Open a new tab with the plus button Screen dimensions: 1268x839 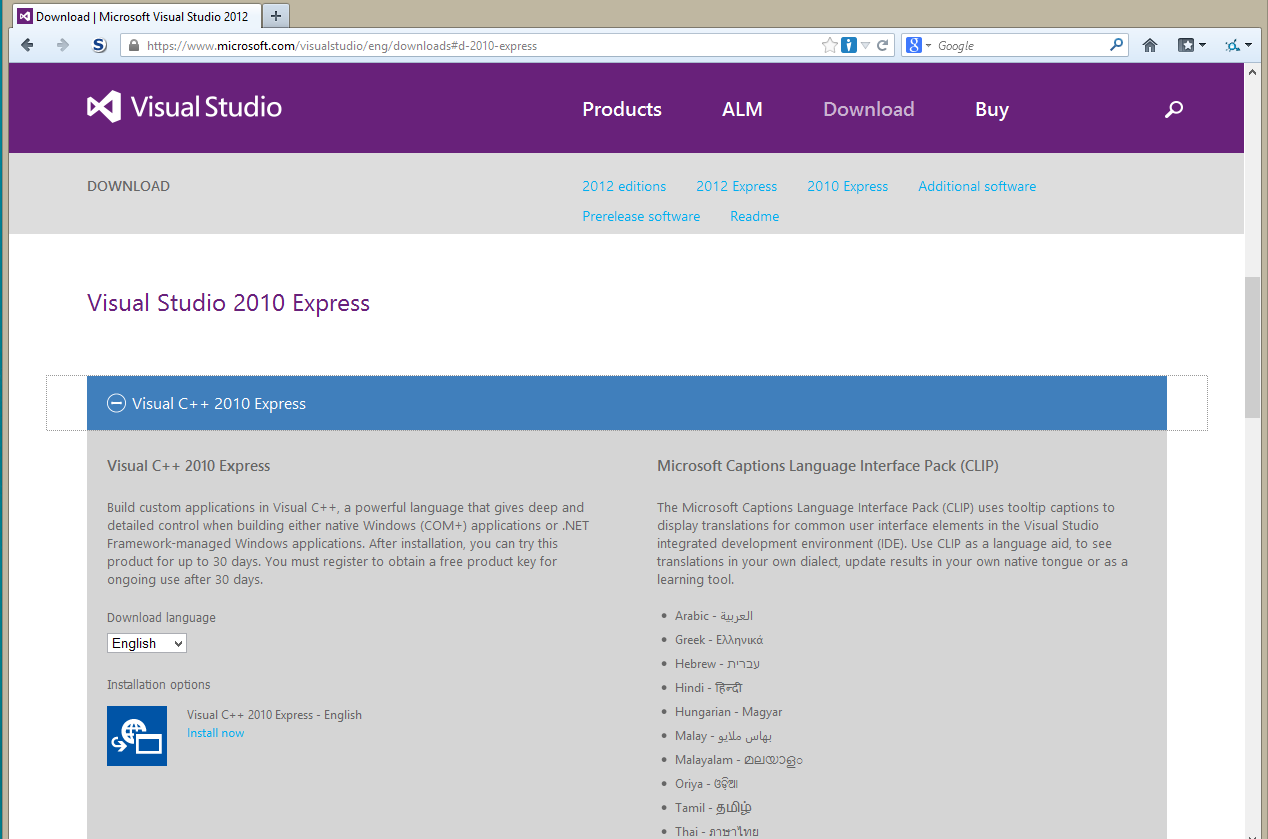coord(276,16)
